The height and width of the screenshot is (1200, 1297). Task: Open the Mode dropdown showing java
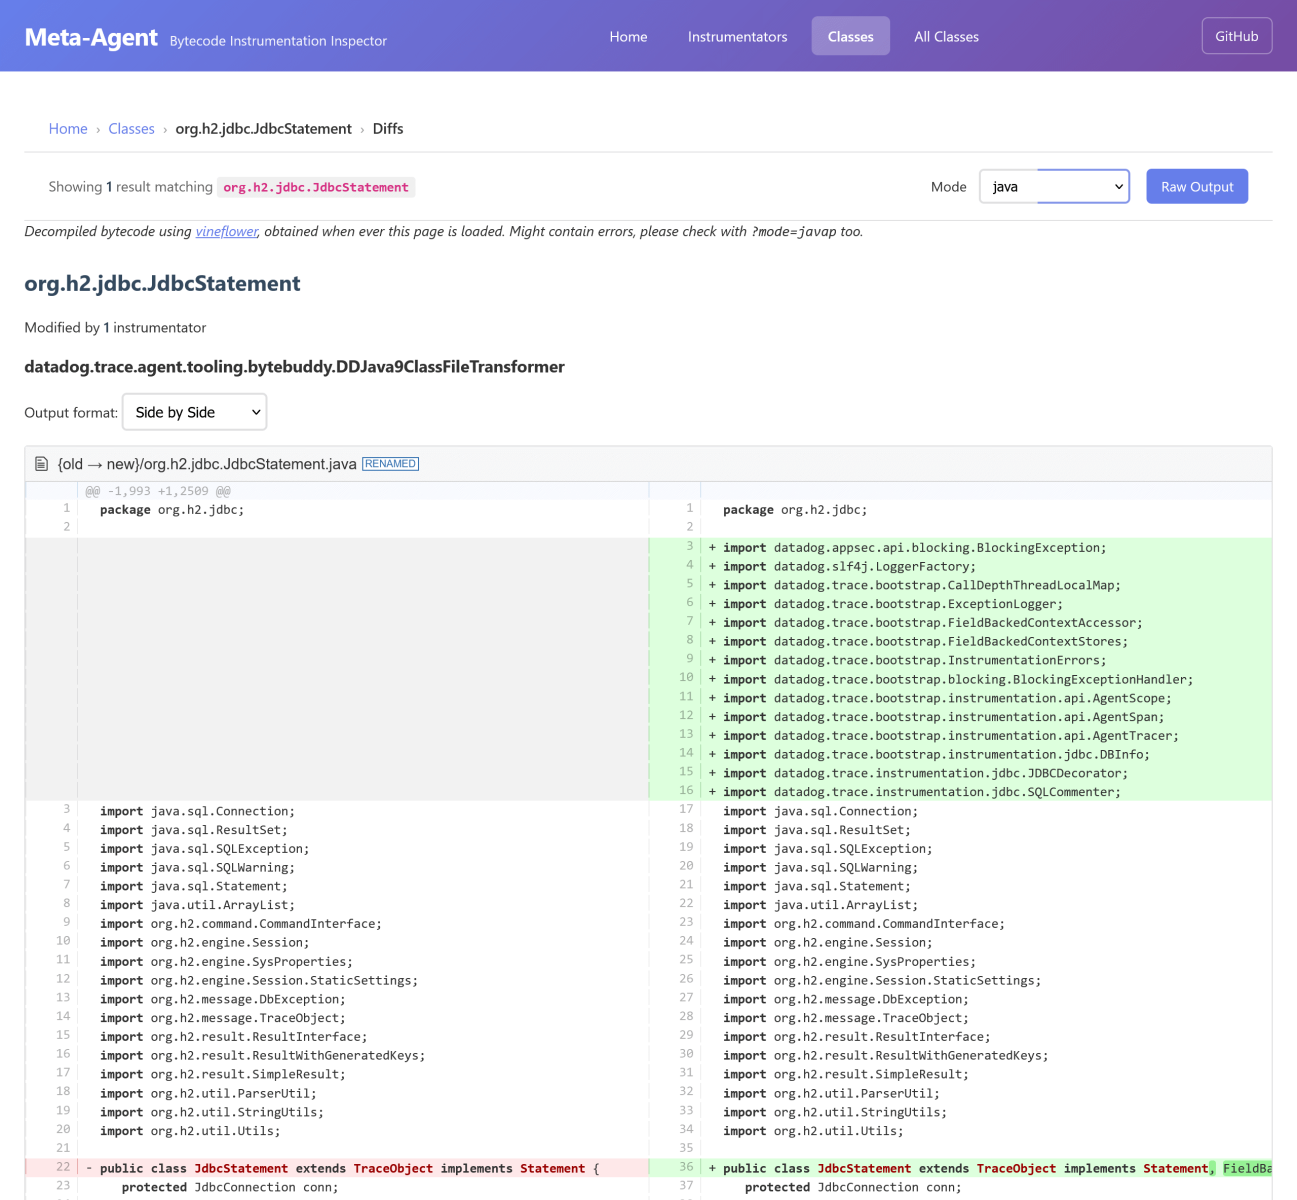(1054, 187)
